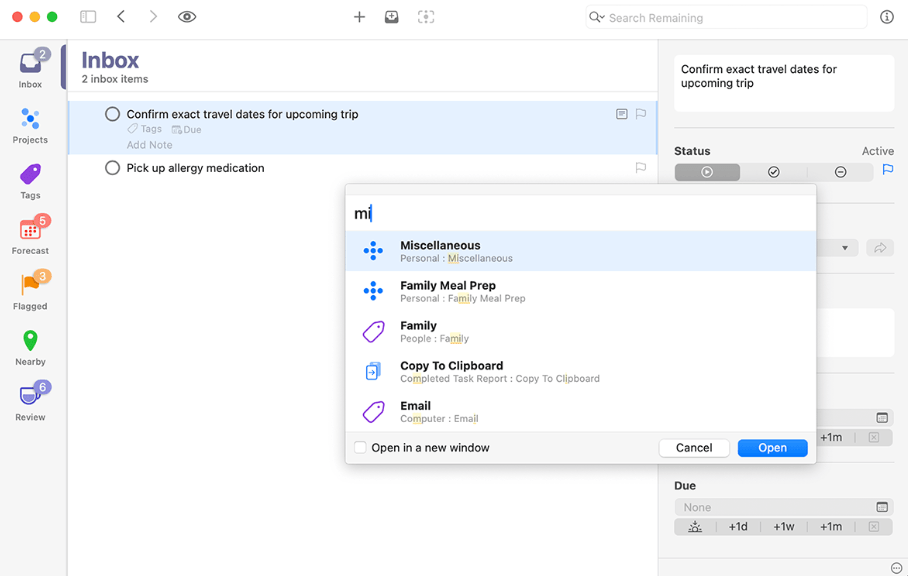The height and width of the screenshot is (576, 908).
Task: Click the add new item plus button
Action: point(359,17)
